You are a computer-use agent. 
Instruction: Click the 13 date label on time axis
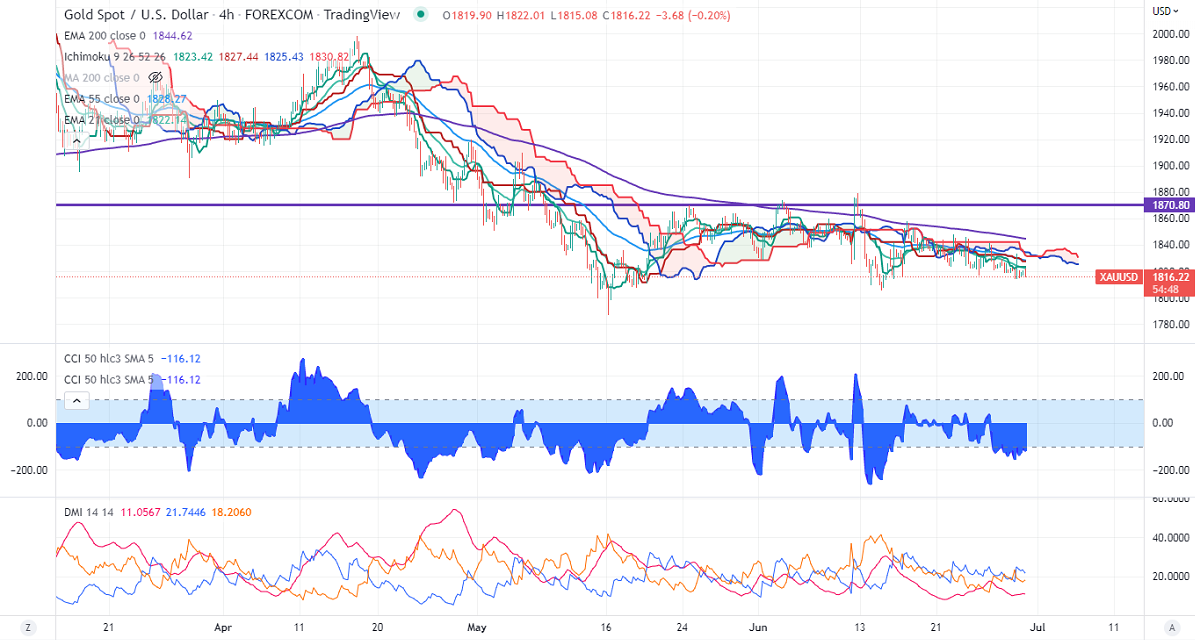coord(860,628)
